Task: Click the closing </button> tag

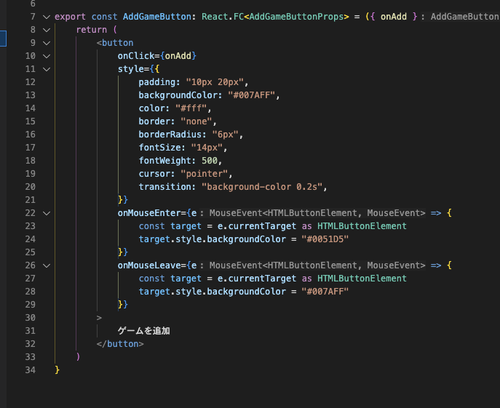Action: (120, 344)
